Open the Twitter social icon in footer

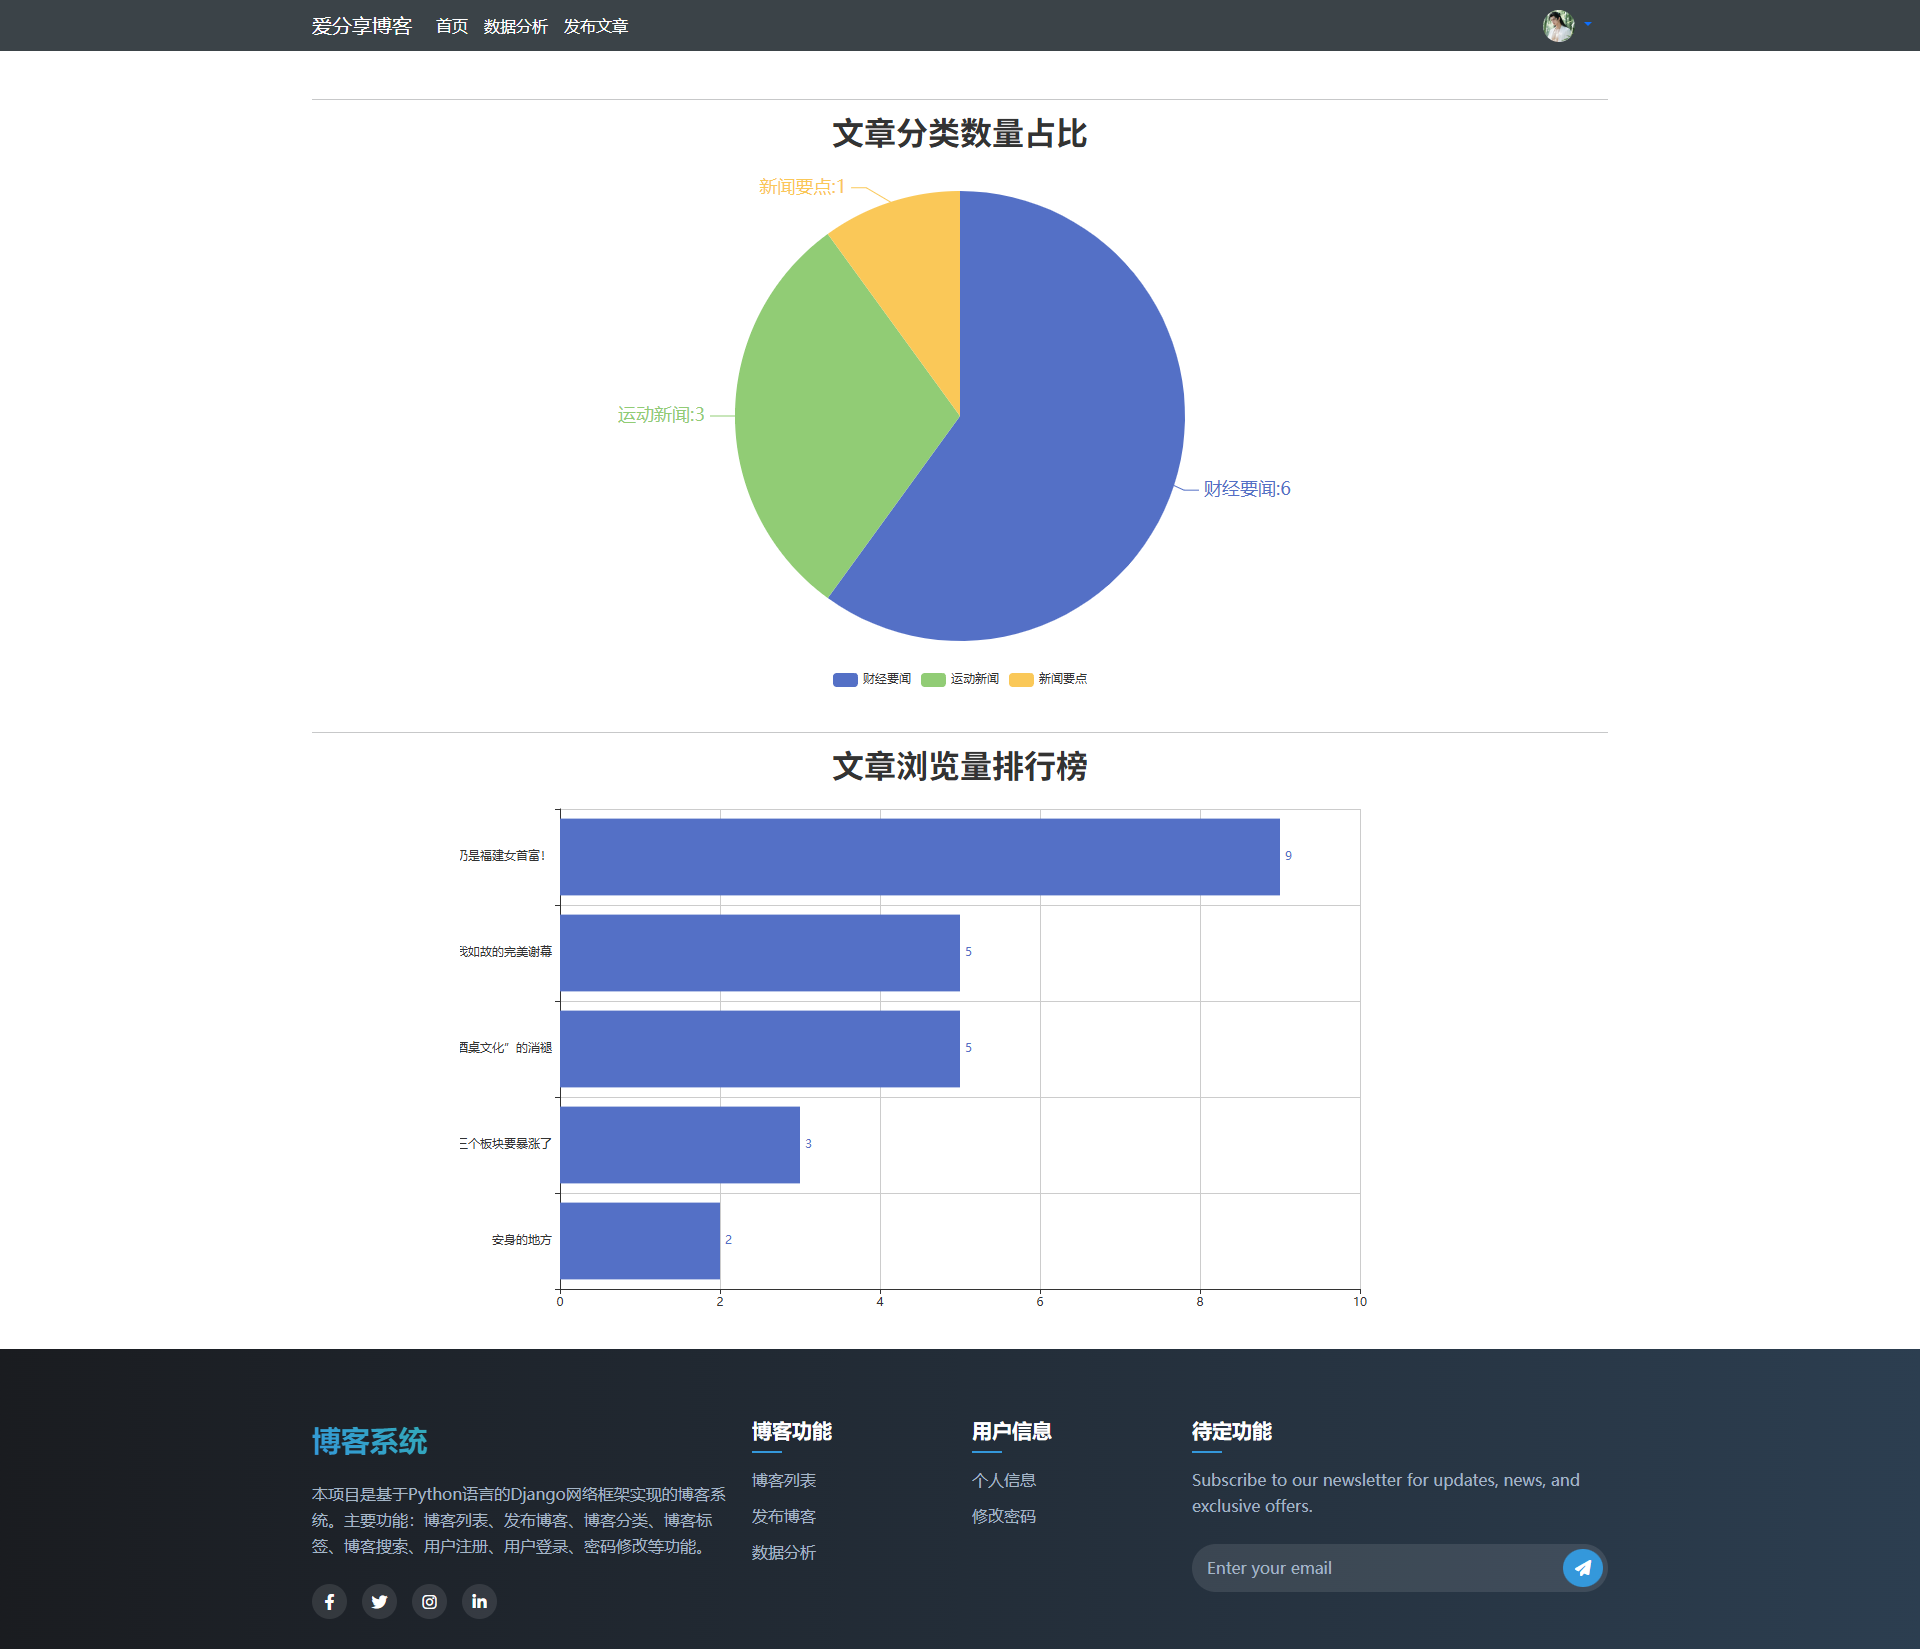[379, 1601]
